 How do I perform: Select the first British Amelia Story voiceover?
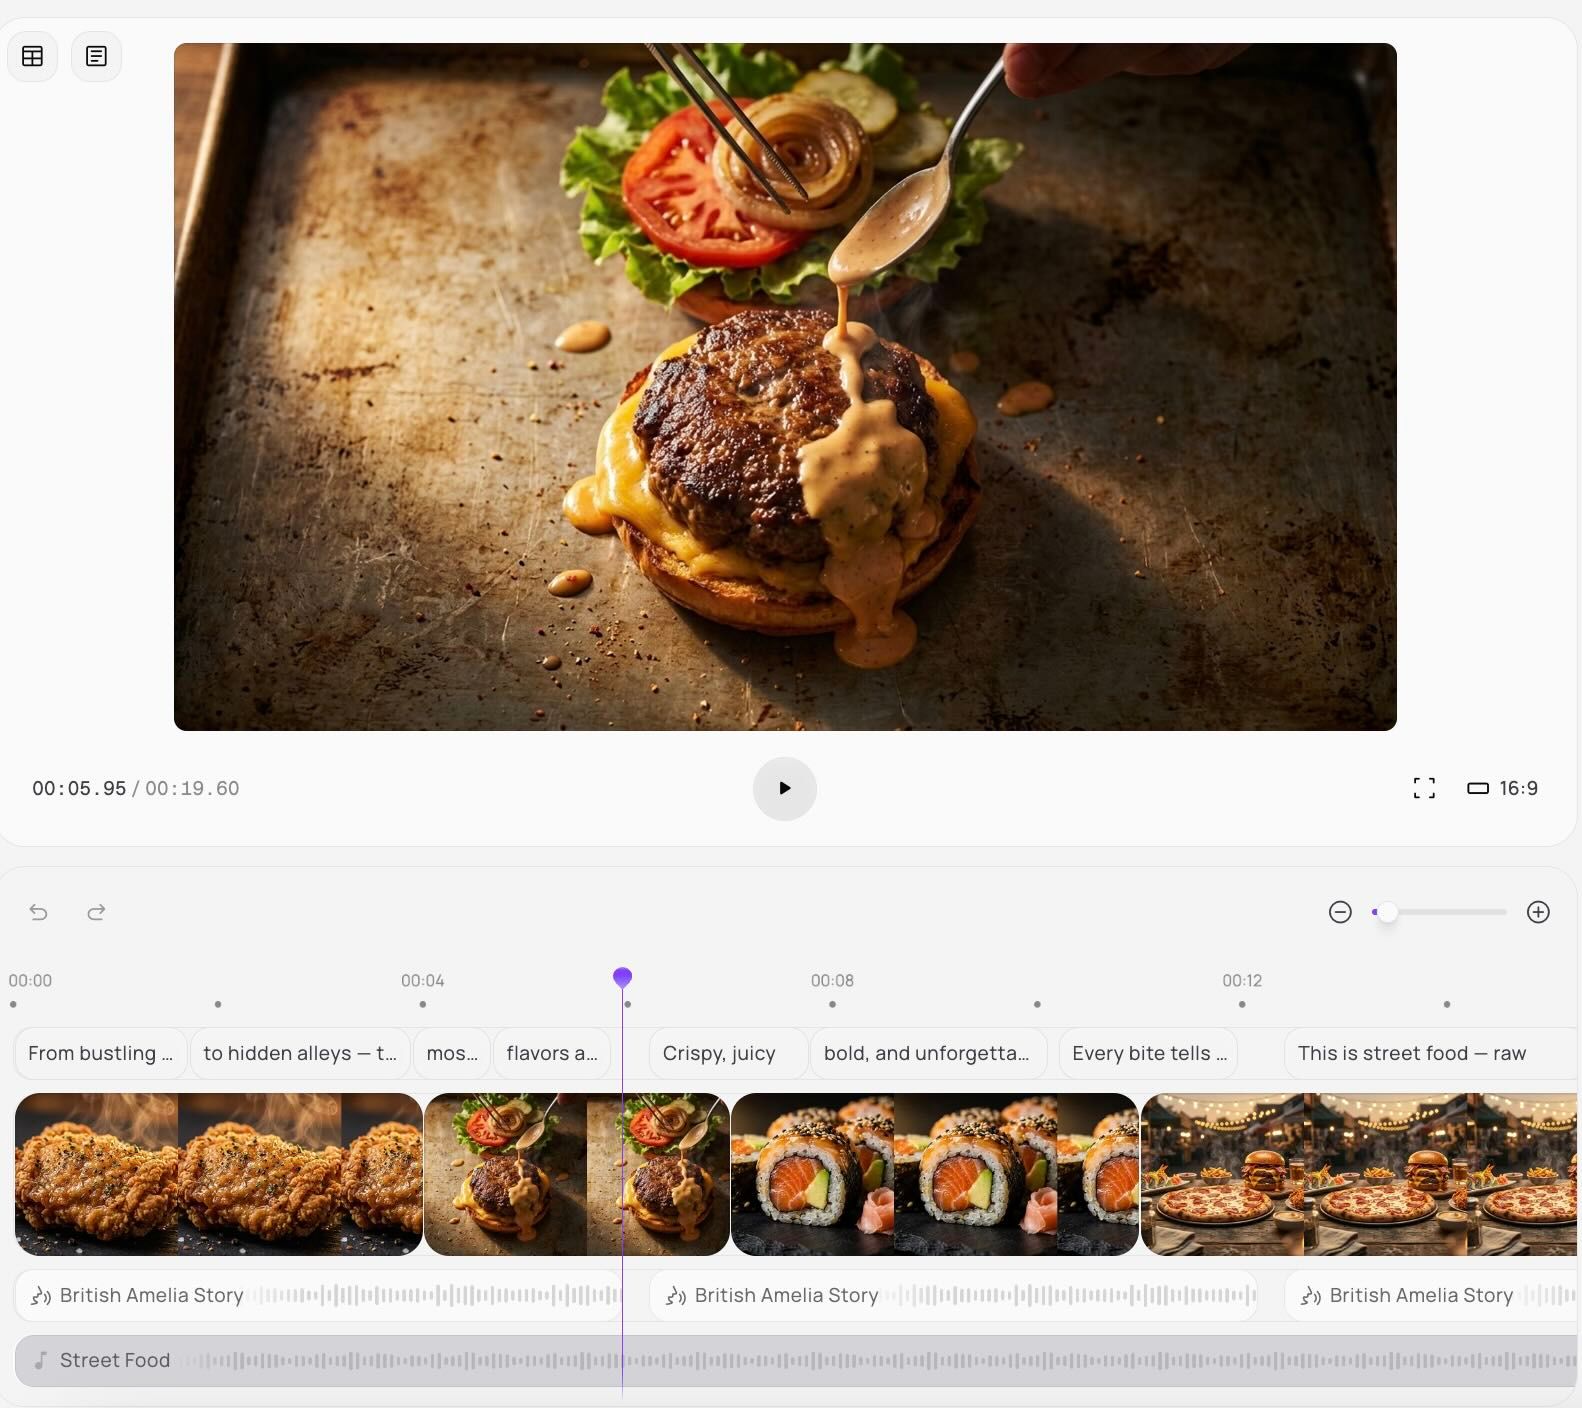point(317,1296)
